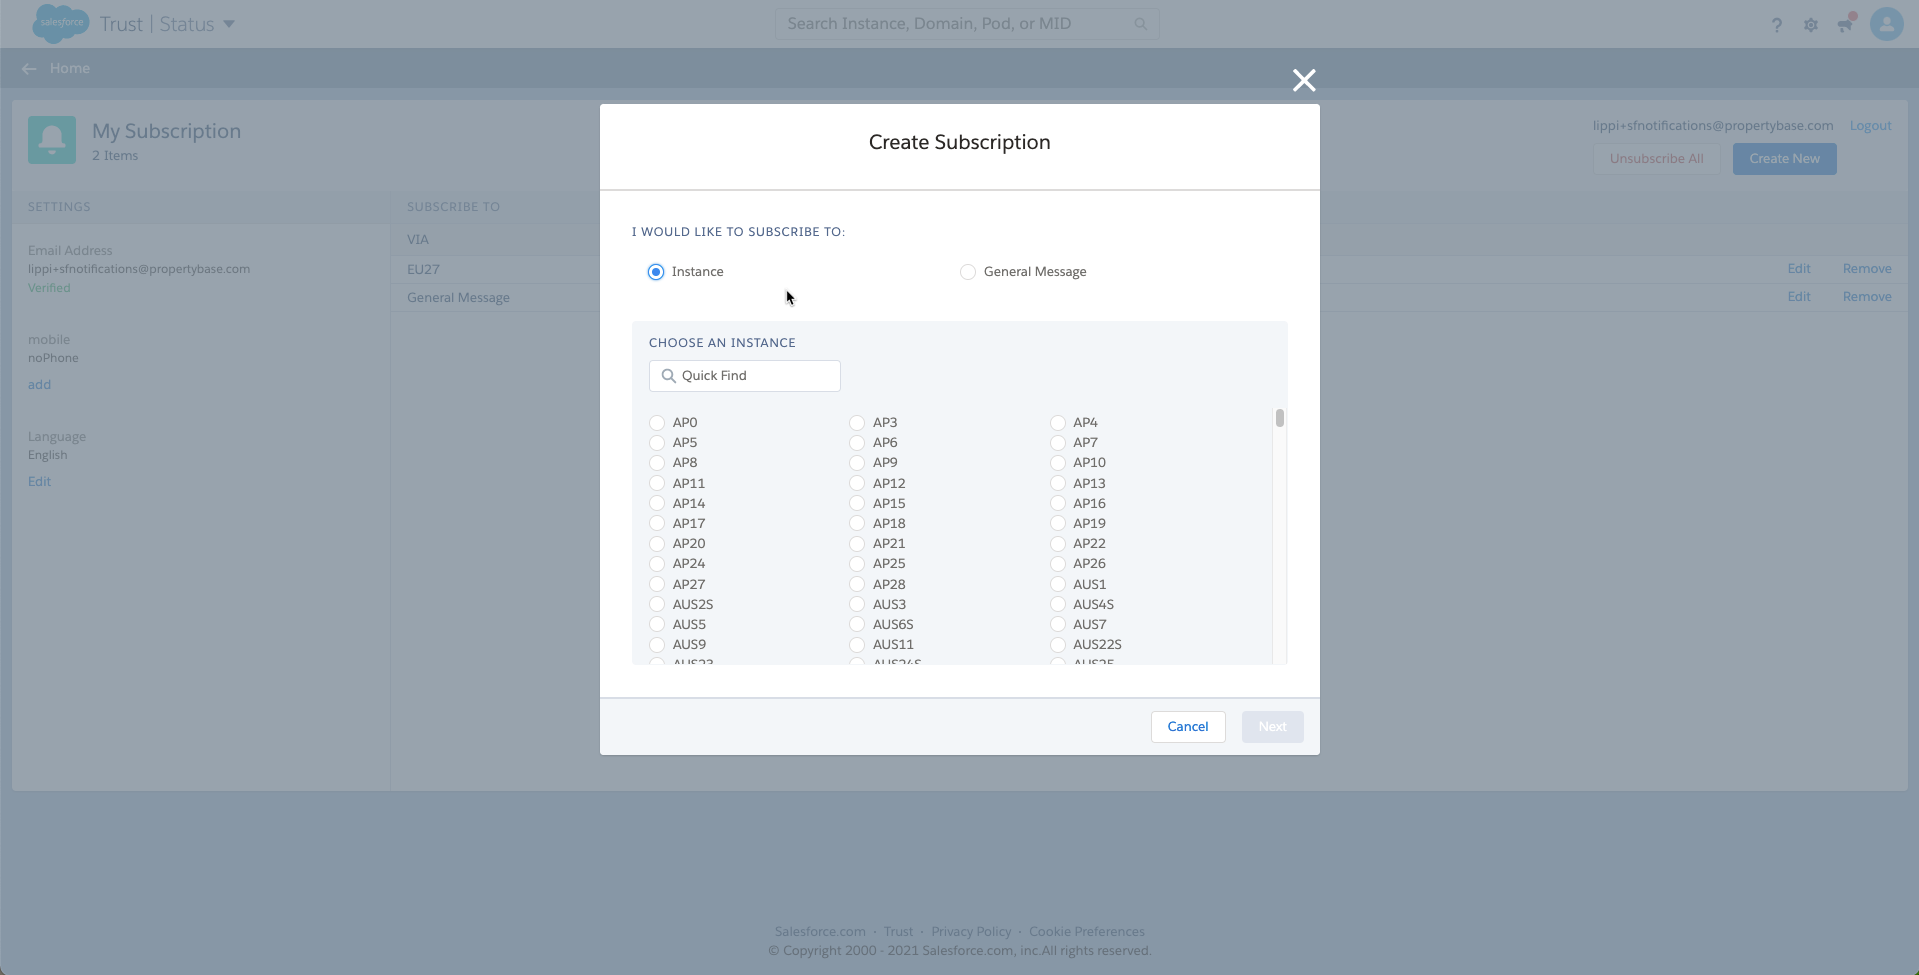Click the instance list scrollbar thumb
The image size is (1919, 975).
pyautogui.click(x=1279, y=418)
